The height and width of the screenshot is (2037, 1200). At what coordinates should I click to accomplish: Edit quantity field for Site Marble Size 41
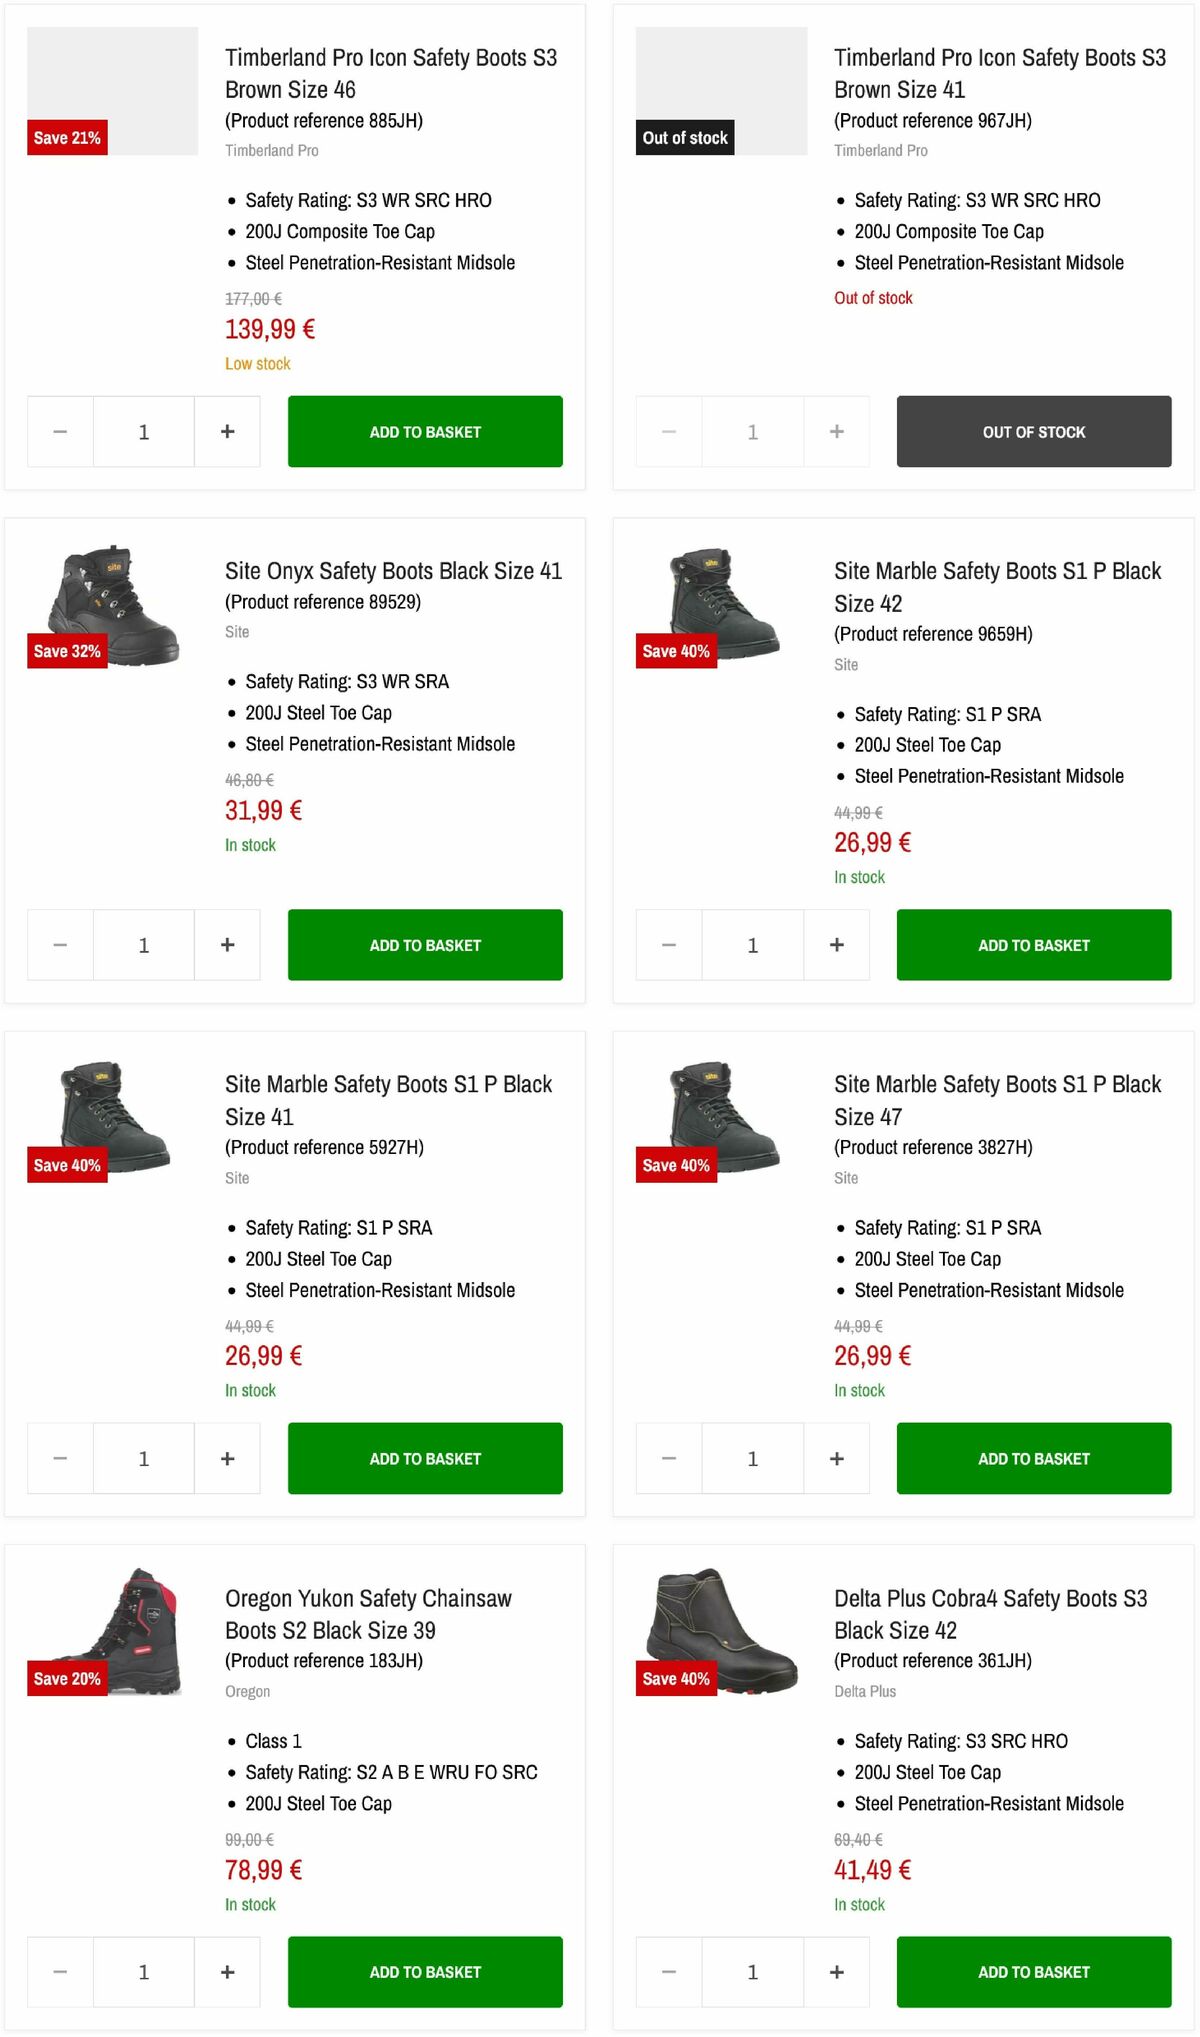[143, 1458]
